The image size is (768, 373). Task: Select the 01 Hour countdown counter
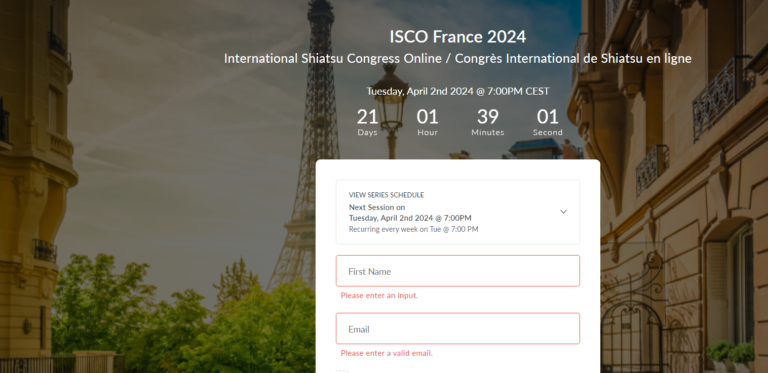point(427,122)
